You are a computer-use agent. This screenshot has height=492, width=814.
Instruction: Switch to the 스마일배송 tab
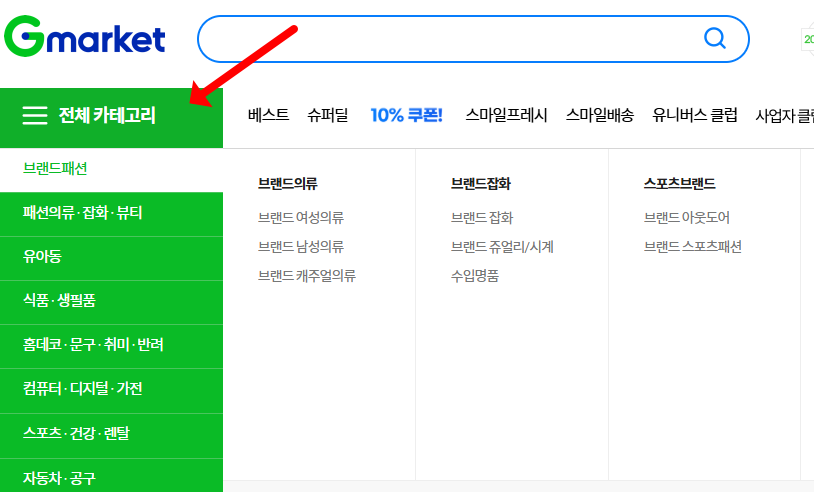pyautogui.click(x=600, y=115)
